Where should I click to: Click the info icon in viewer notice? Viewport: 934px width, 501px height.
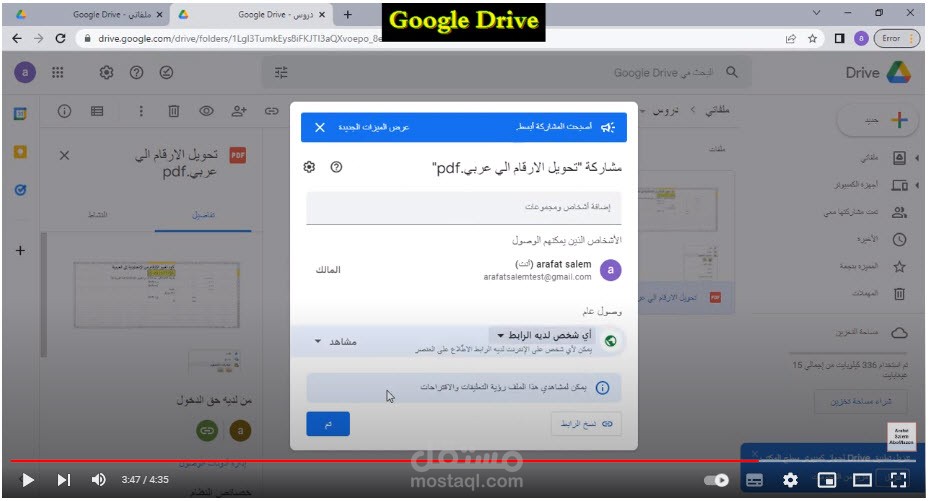tap(603, 388)
